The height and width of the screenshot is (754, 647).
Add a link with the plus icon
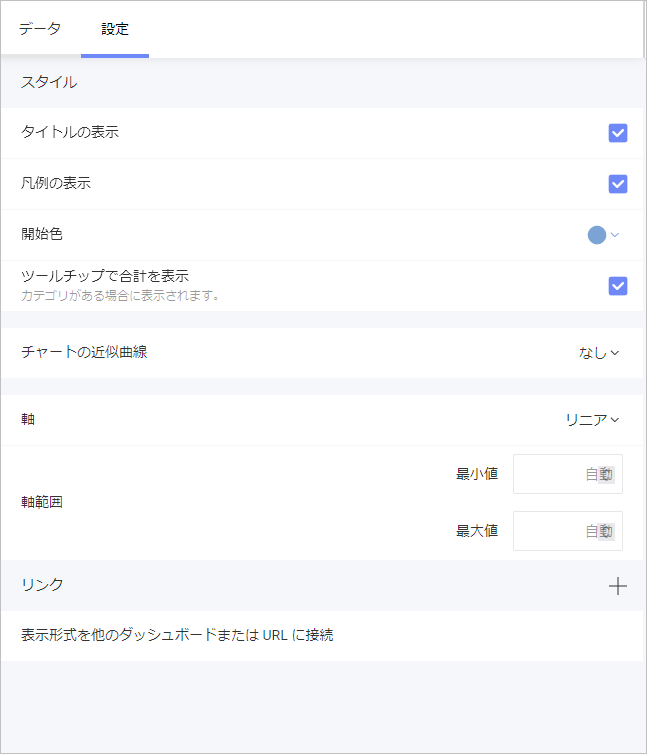click(618, 586)
